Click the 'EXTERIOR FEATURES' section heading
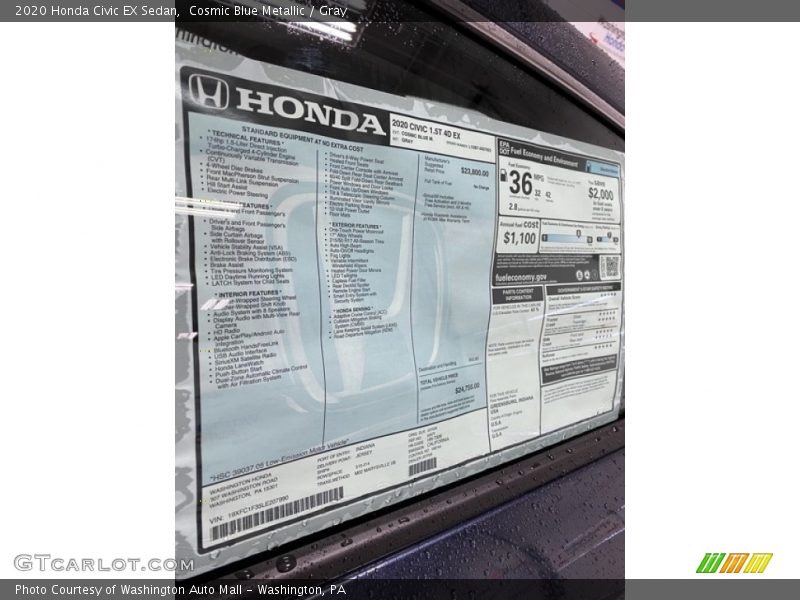The height and width of the screenshot is (600, 800). (x=356, y=226)
